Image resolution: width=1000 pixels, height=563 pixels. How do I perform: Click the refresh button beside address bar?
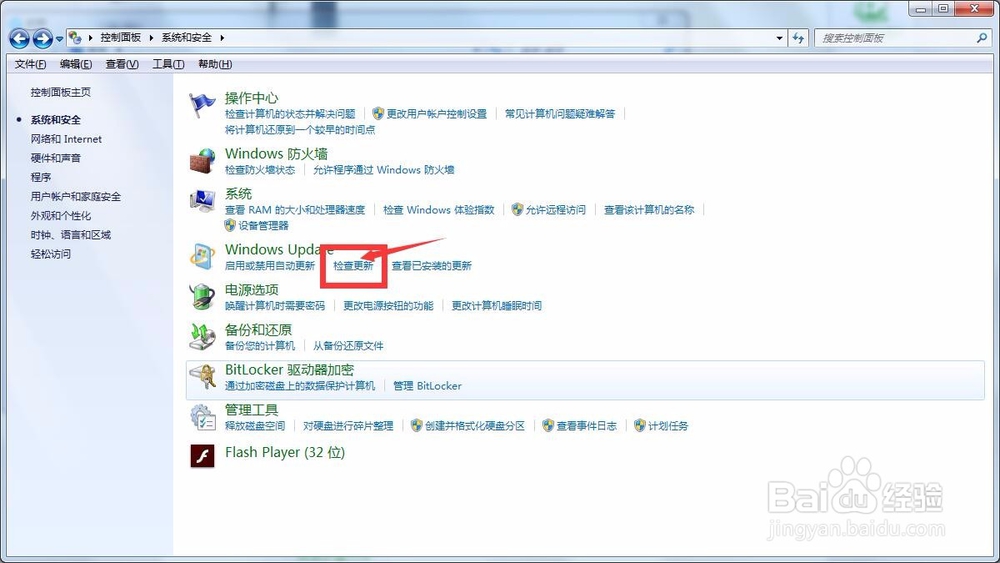point(798,38)
